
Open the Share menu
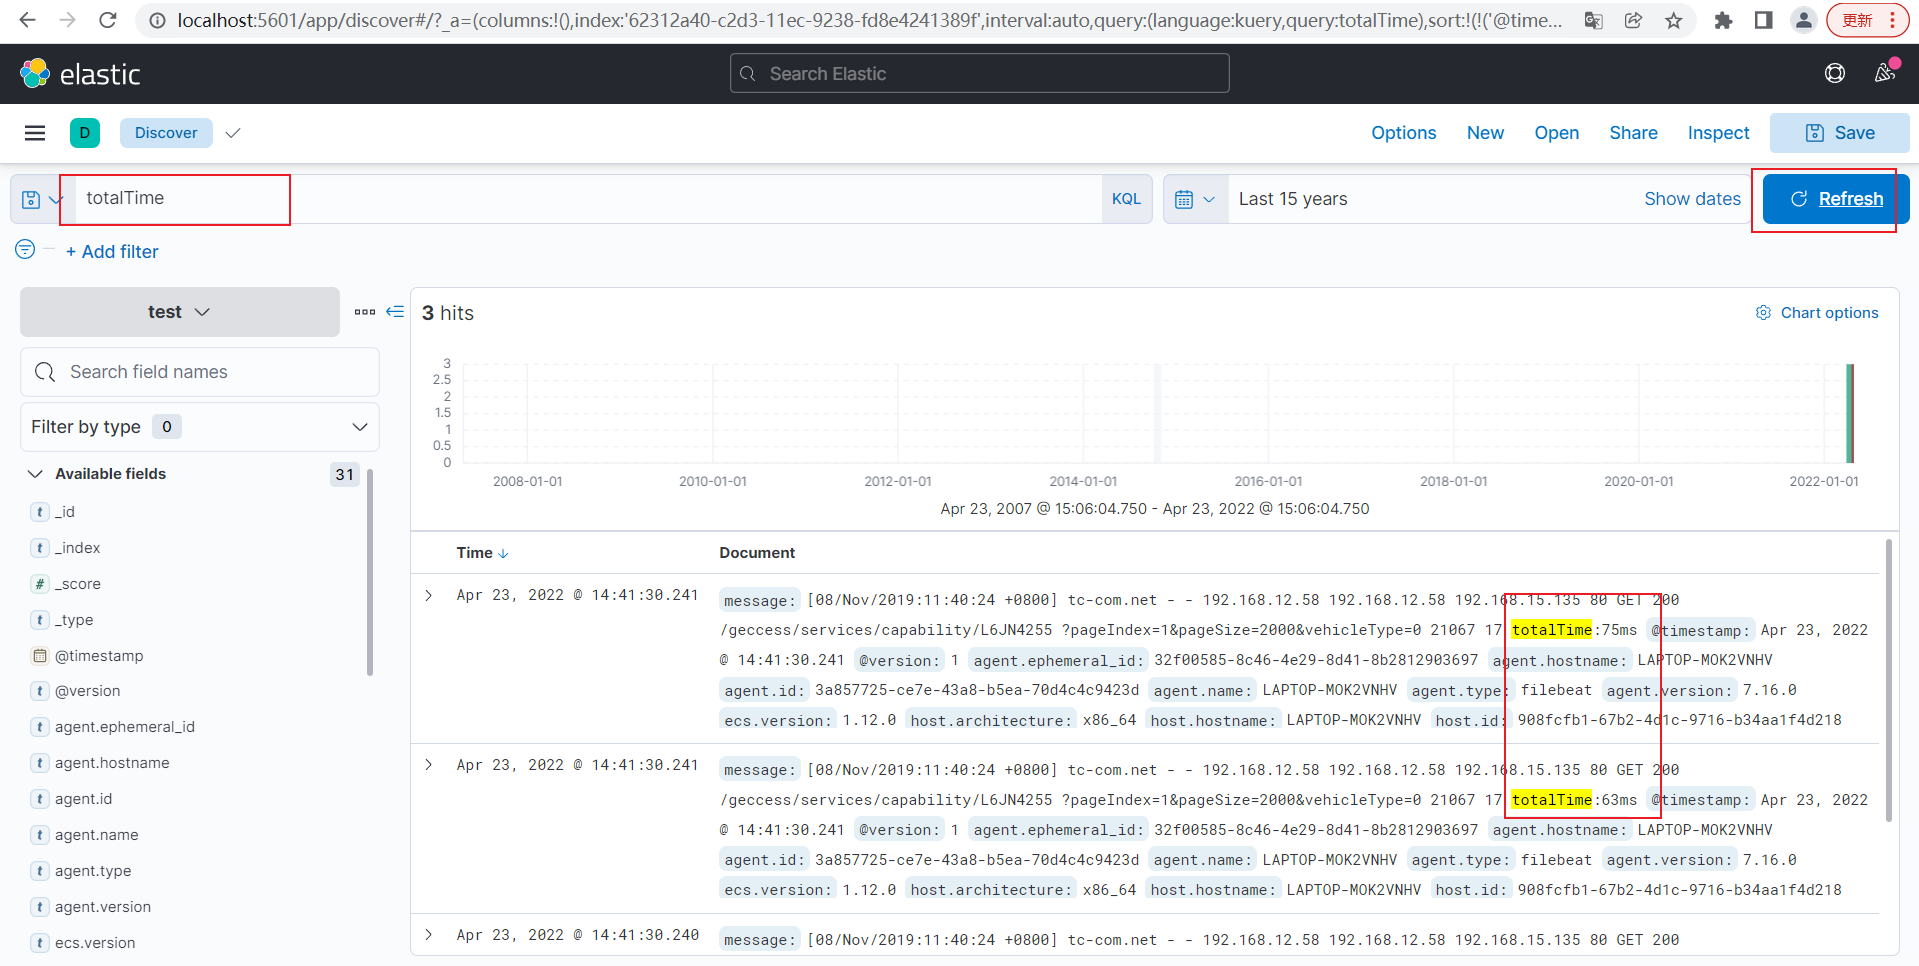tap(1634, 133)
